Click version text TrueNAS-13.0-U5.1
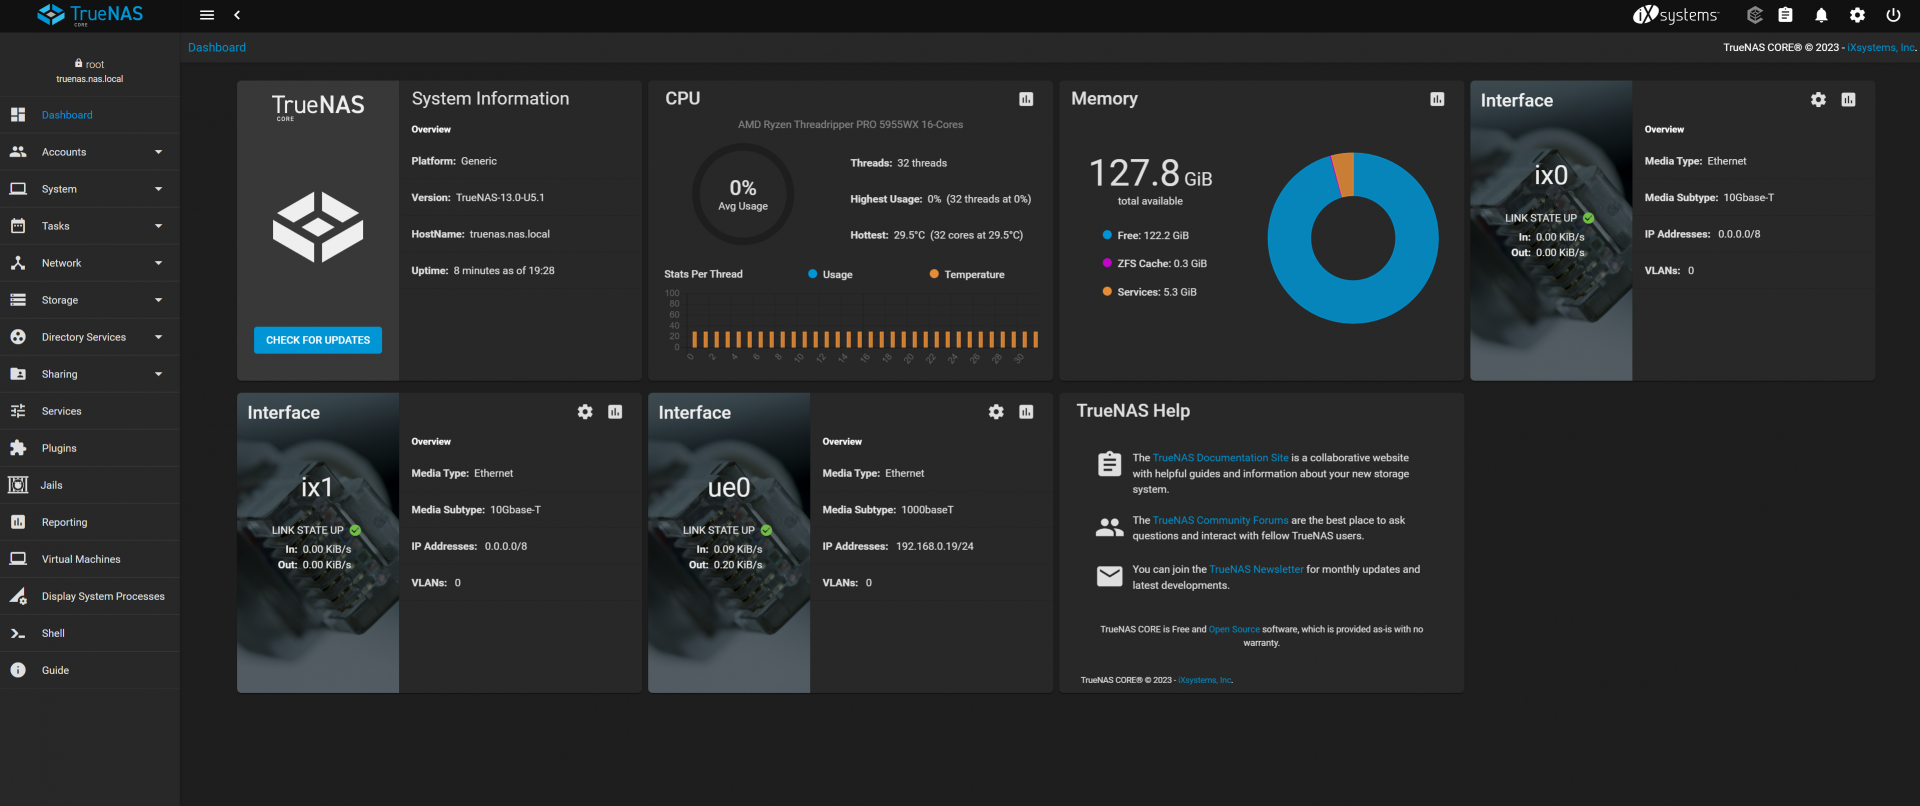1920x806 pixels. pos(500,197)
